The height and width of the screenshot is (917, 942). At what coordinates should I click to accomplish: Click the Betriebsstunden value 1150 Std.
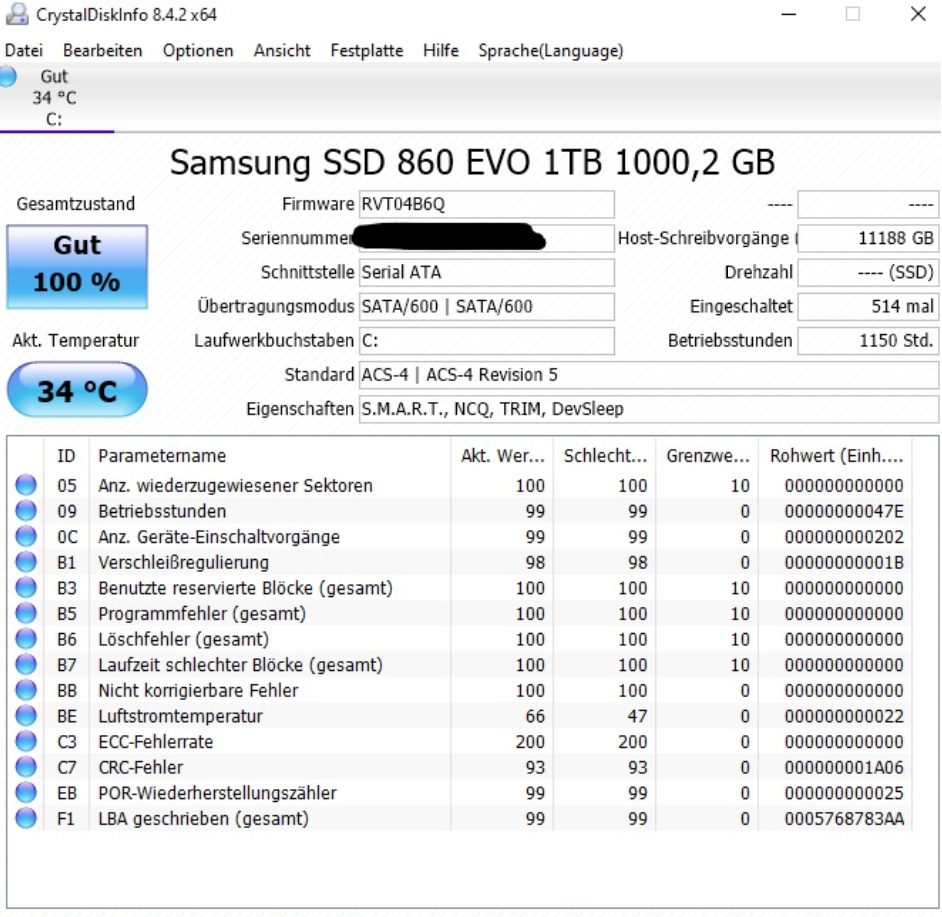(x=868, y=341)
